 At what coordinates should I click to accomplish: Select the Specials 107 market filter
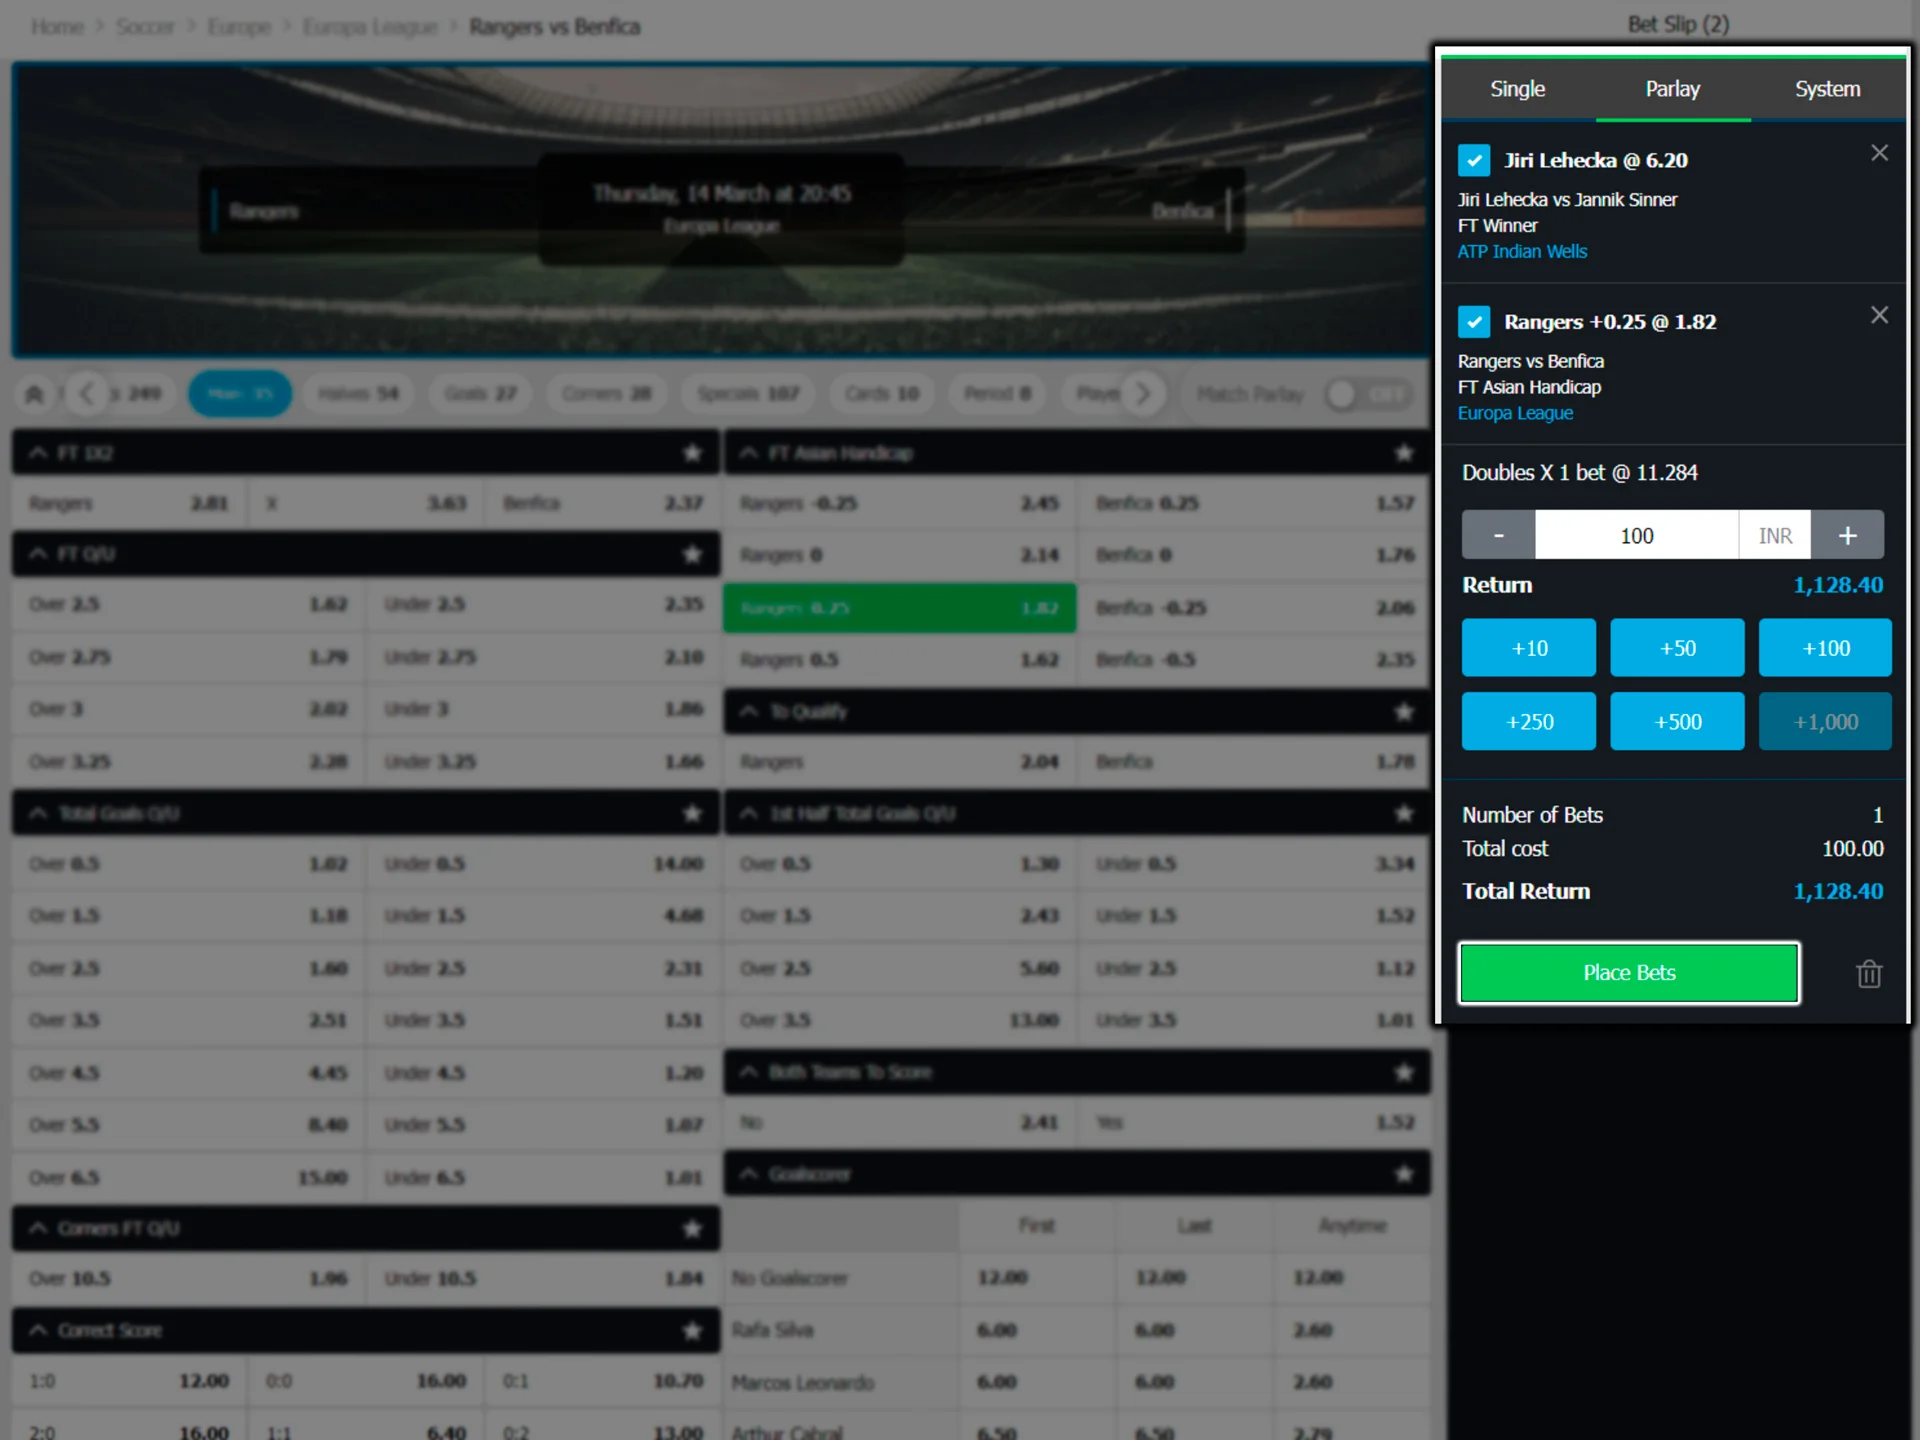pyautogui.click(x=748, y=394)
